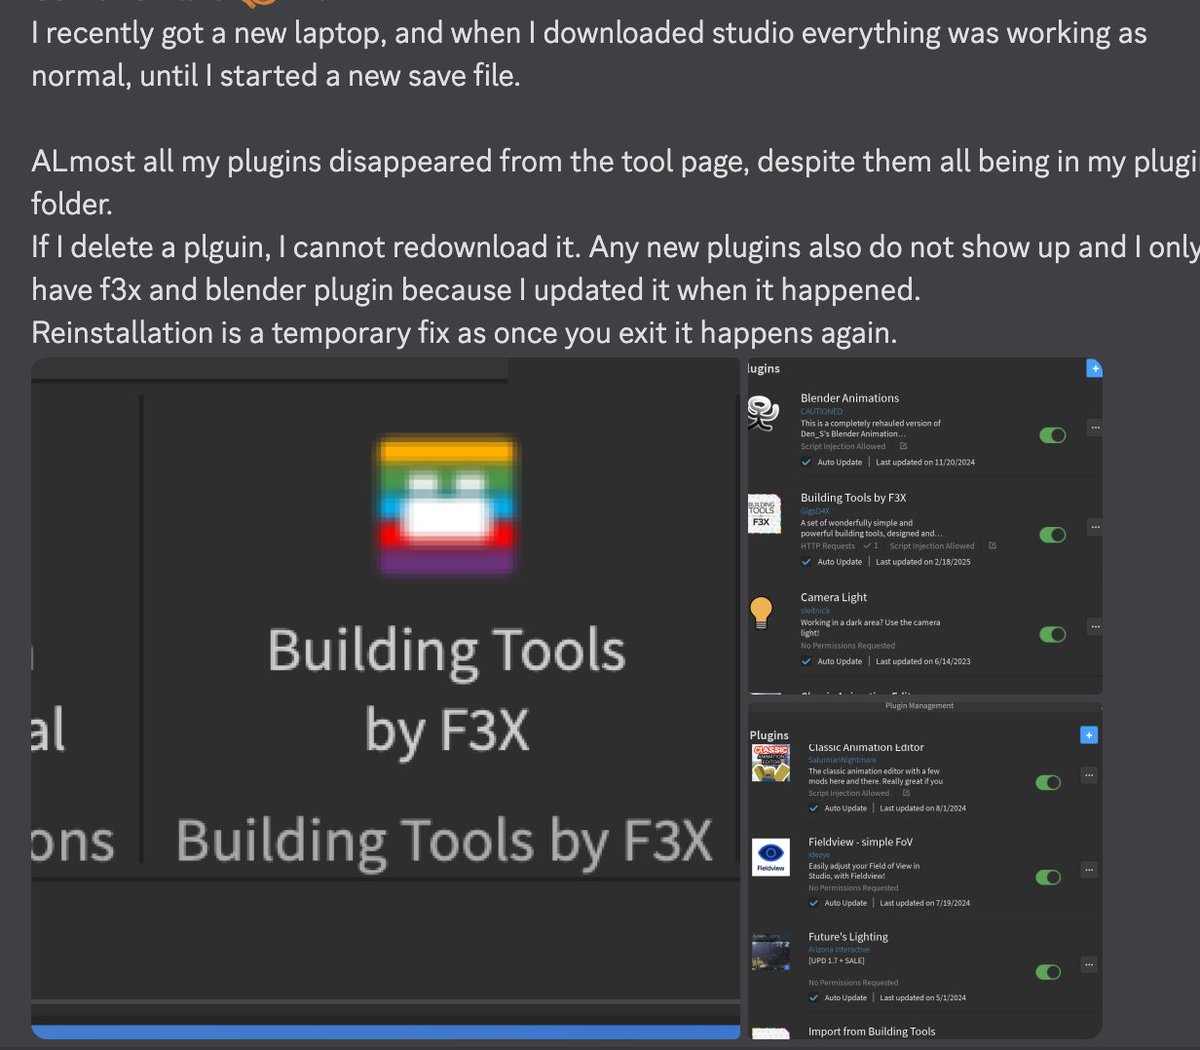Open the more-options menu for Future's Lighting
Image resolution: width=1200 pixels, height=1050 pixels.
point(1089,965)
